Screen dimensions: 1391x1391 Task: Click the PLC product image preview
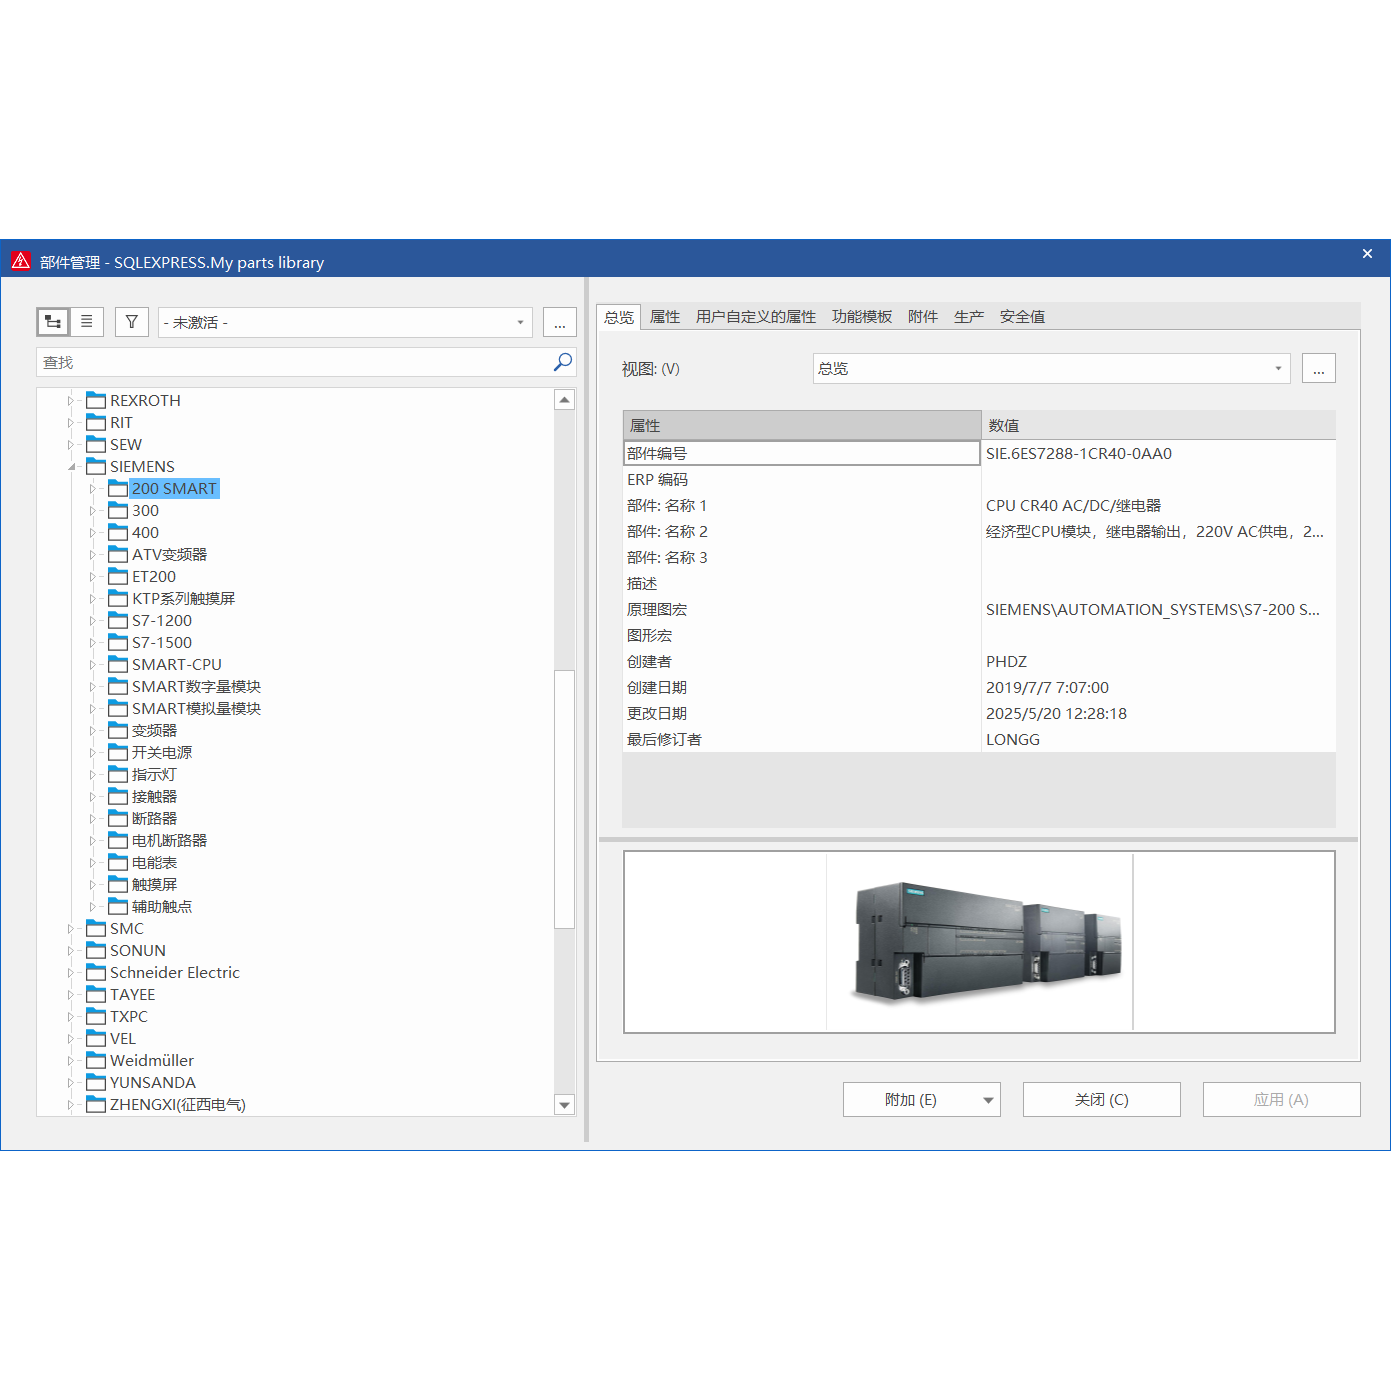979,942
